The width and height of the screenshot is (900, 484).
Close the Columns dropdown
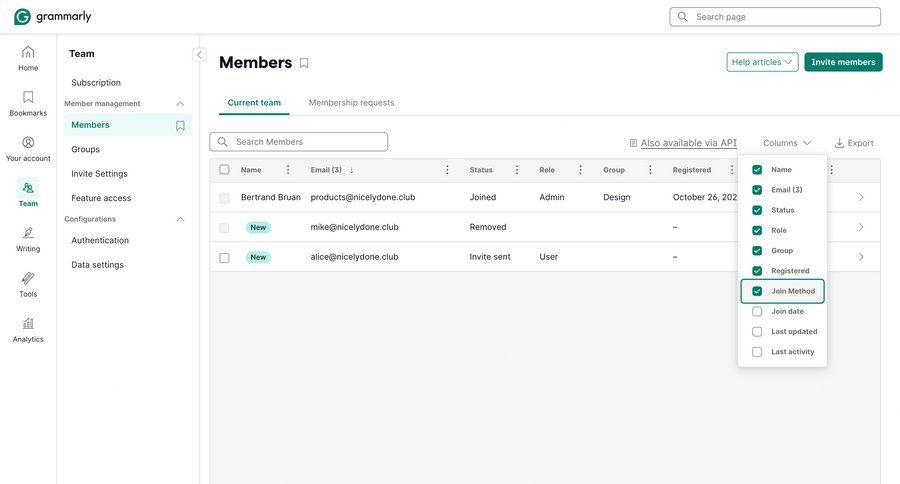coord(787,143)
